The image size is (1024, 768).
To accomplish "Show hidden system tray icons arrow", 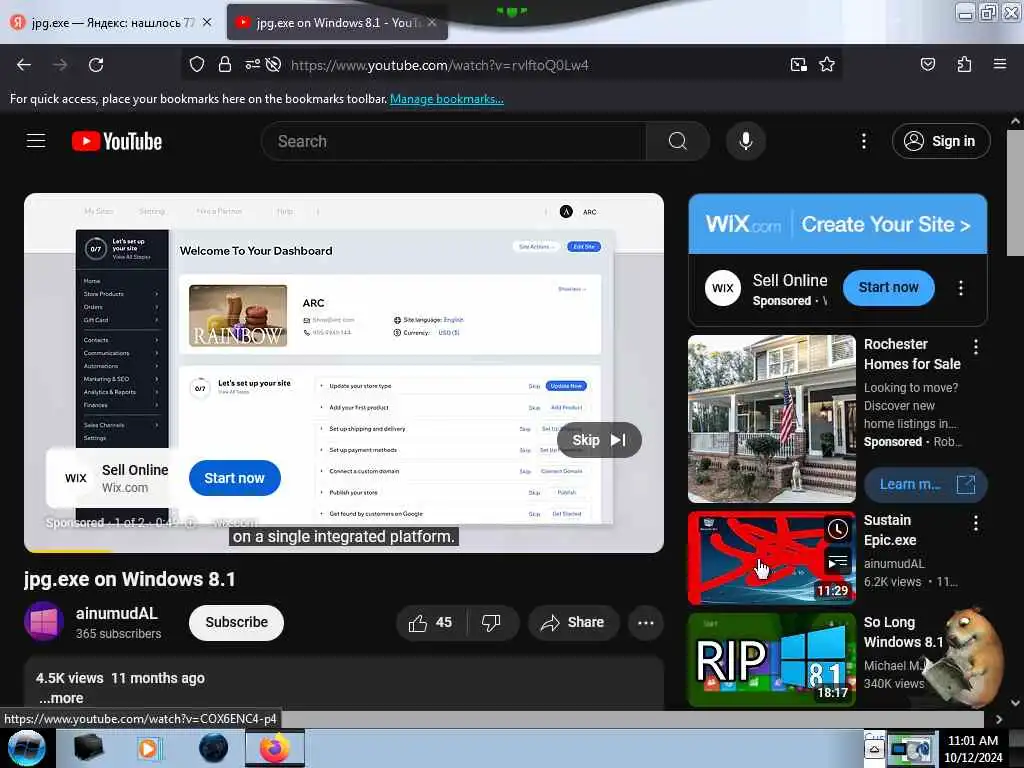I will coord(874,749).
